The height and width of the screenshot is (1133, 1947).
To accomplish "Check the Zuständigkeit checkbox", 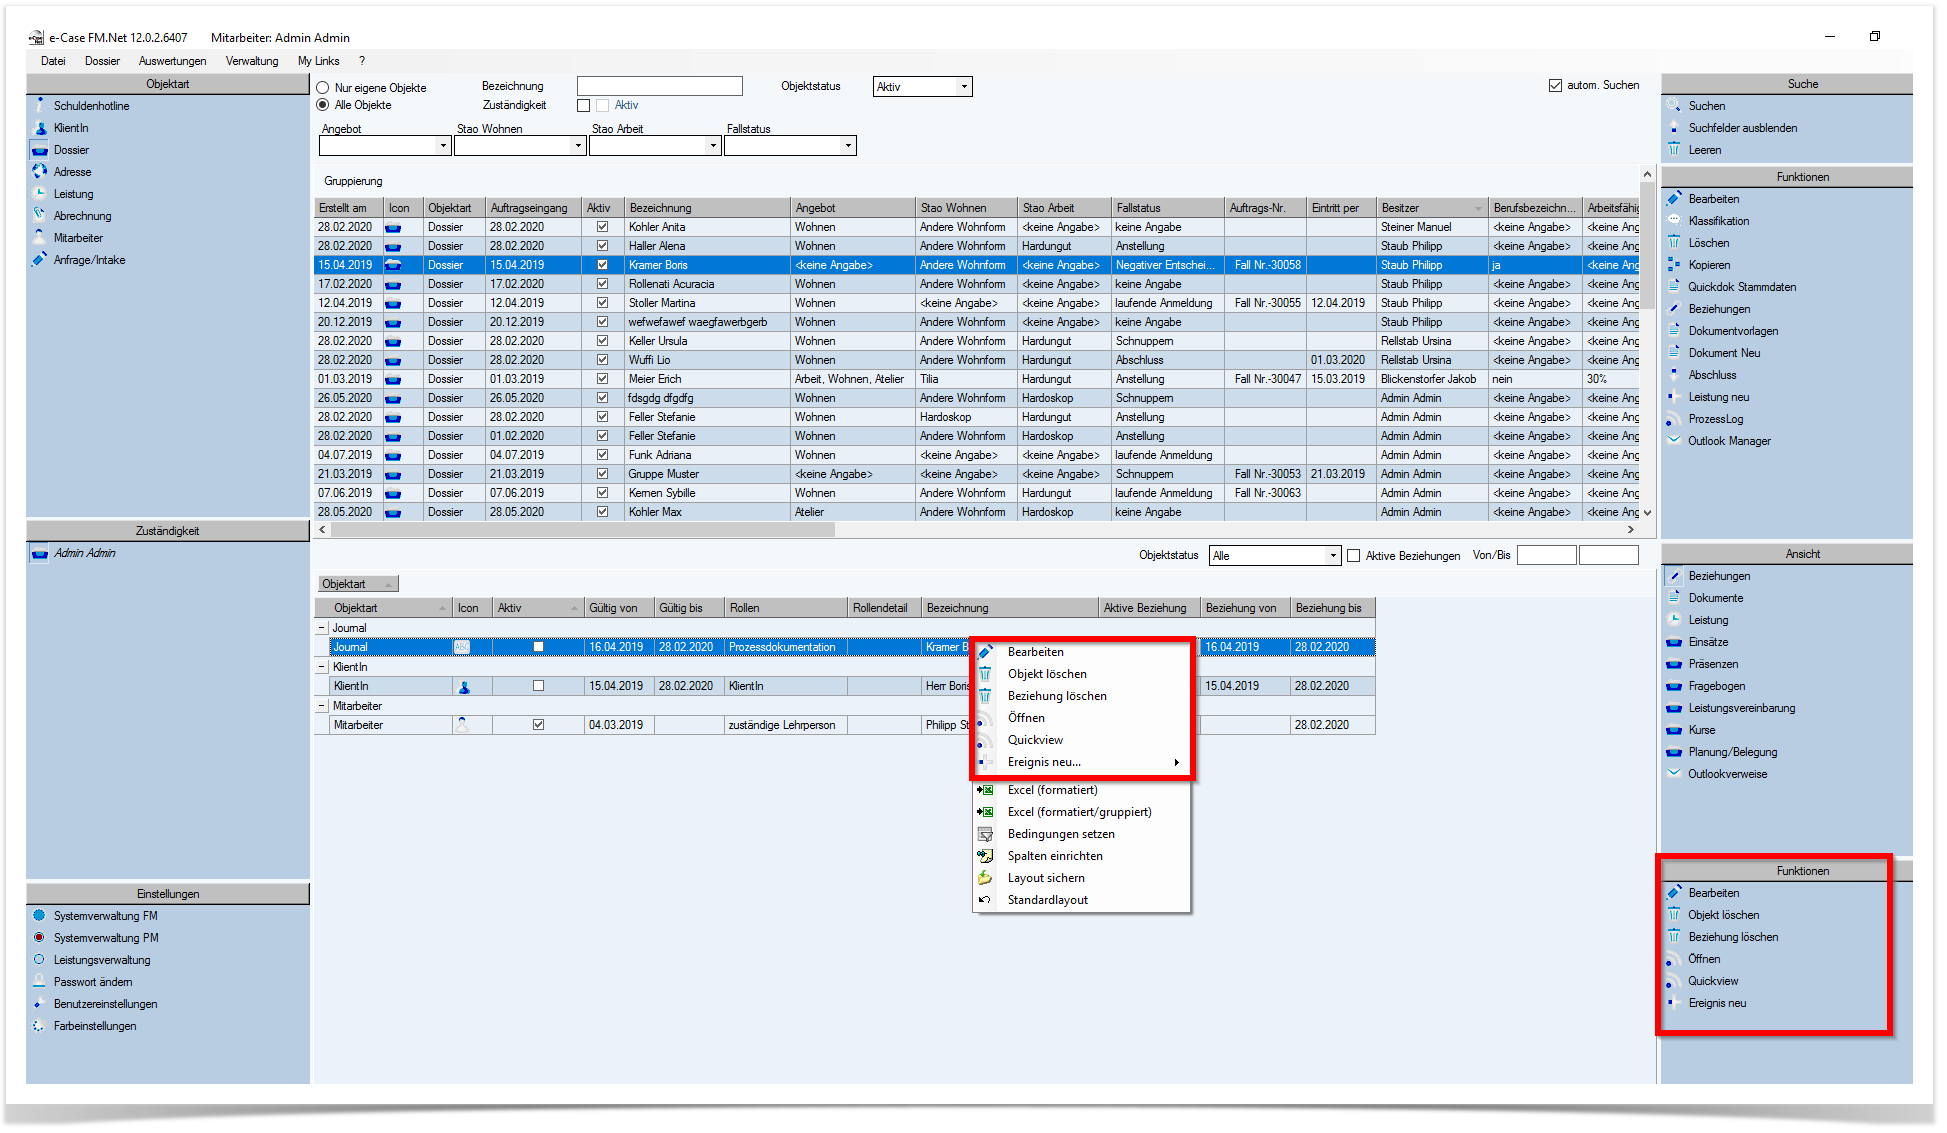I will [584, 106].
